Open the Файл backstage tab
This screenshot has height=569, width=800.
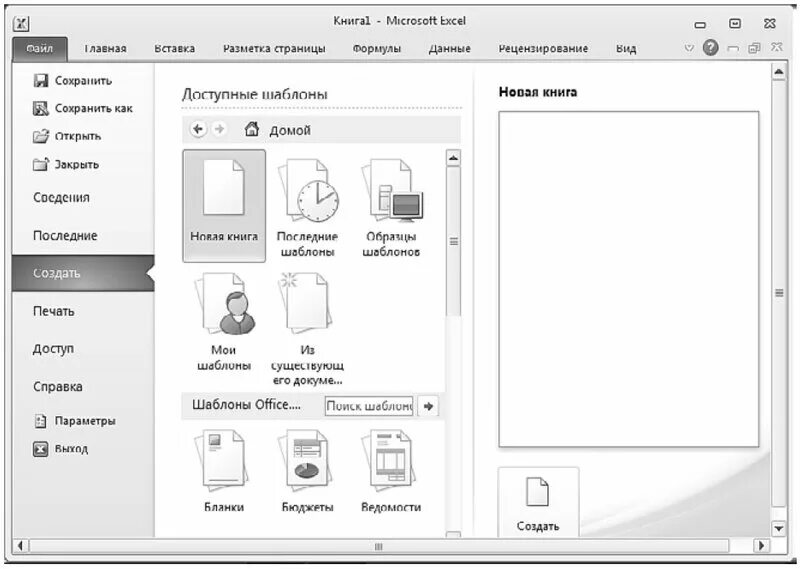pyautogui.click(x=40, y=49)
